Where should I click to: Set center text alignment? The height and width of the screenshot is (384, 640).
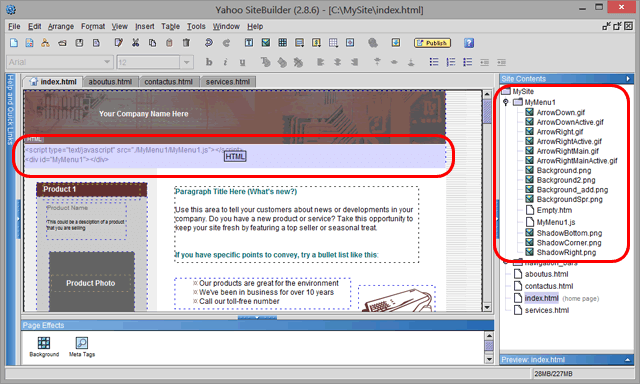click(x=338, y=62)
